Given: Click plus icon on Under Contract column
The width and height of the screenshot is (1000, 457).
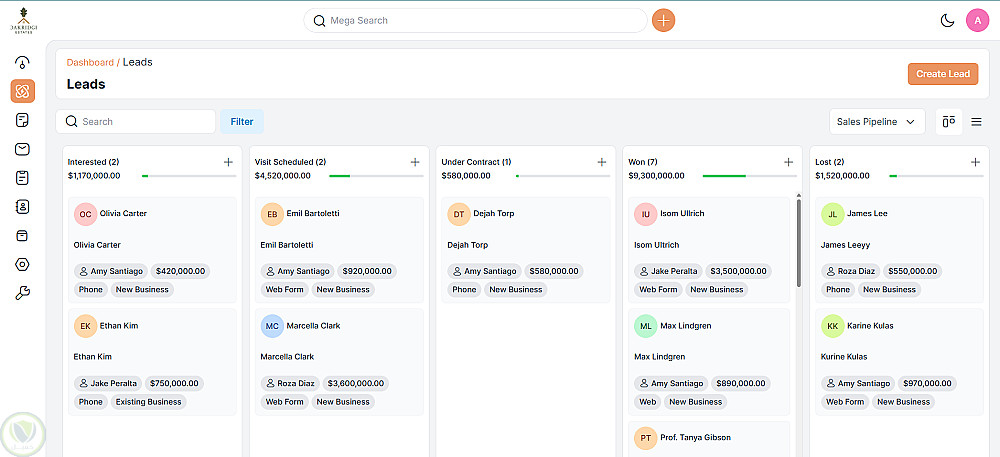Looking at the screenshot, I should [x=602, y=162].
